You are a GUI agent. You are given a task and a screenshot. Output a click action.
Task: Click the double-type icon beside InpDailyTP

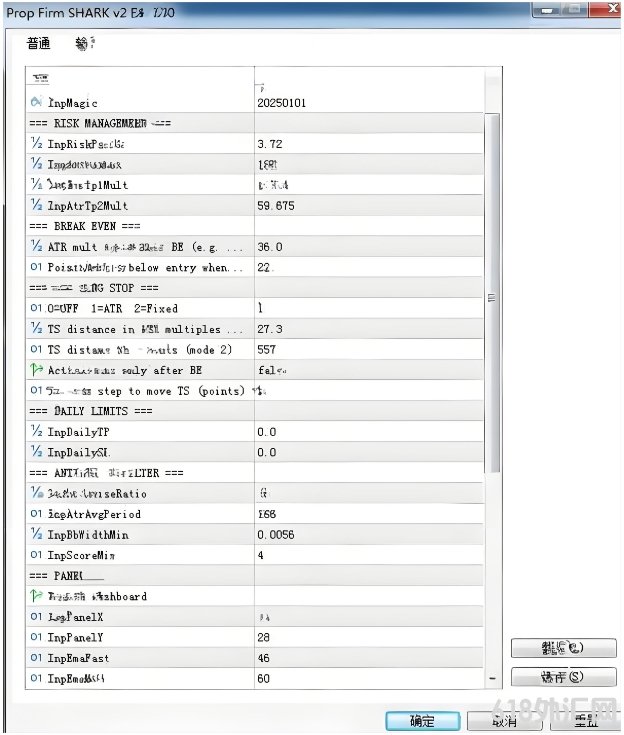36,431
